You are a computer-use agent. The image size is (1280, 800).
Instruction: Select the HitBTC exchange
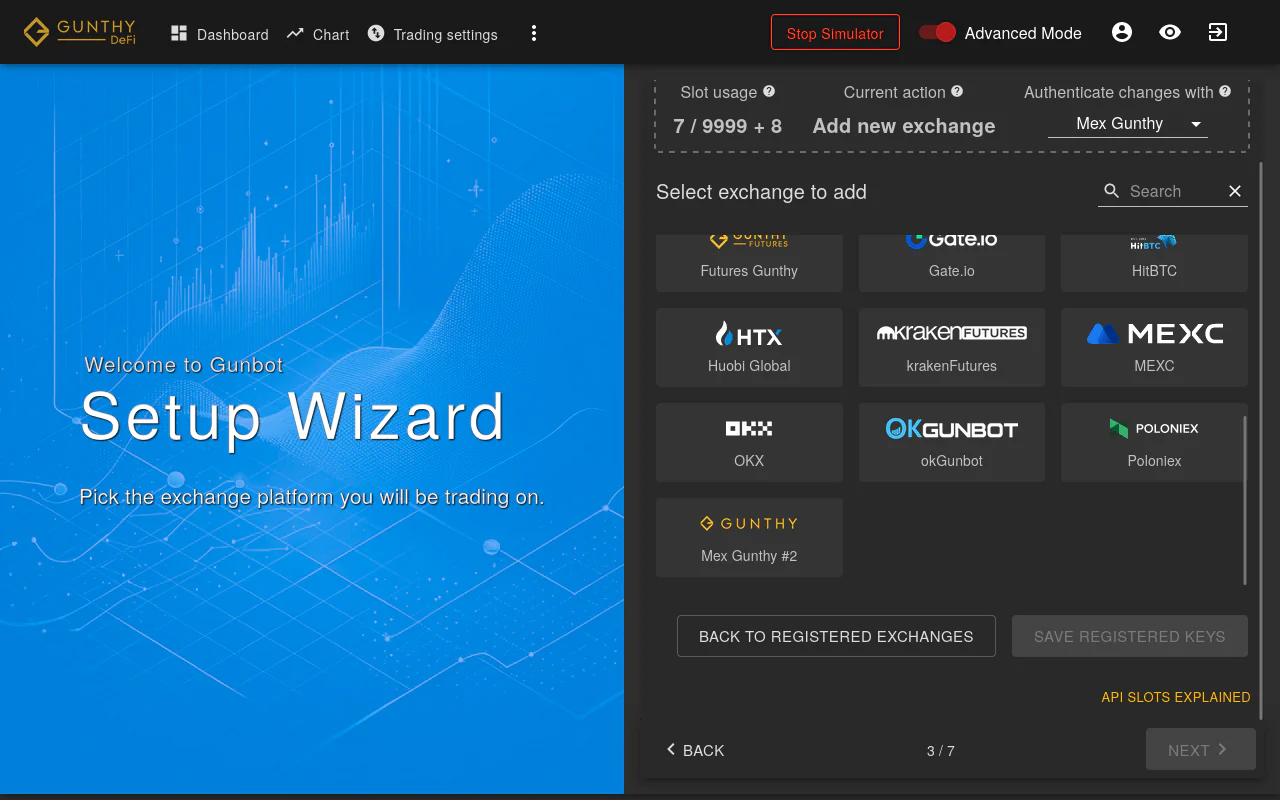tap(1154, 263)
